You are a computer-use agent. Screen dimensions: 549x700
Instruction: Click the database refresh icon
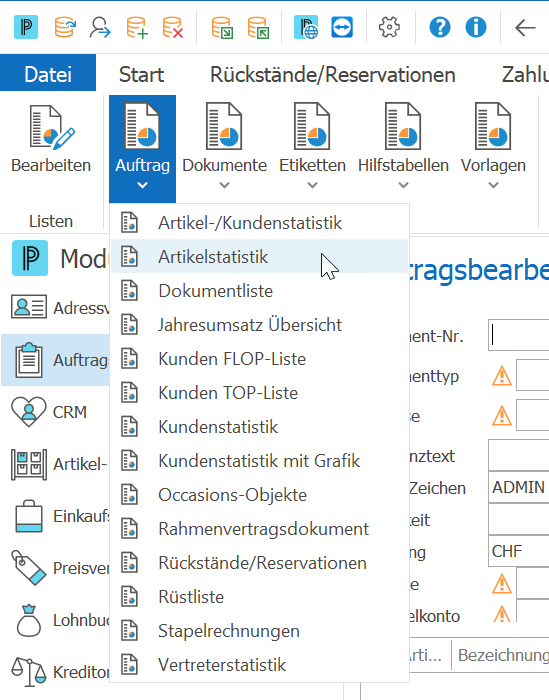[x=65, y=27]
